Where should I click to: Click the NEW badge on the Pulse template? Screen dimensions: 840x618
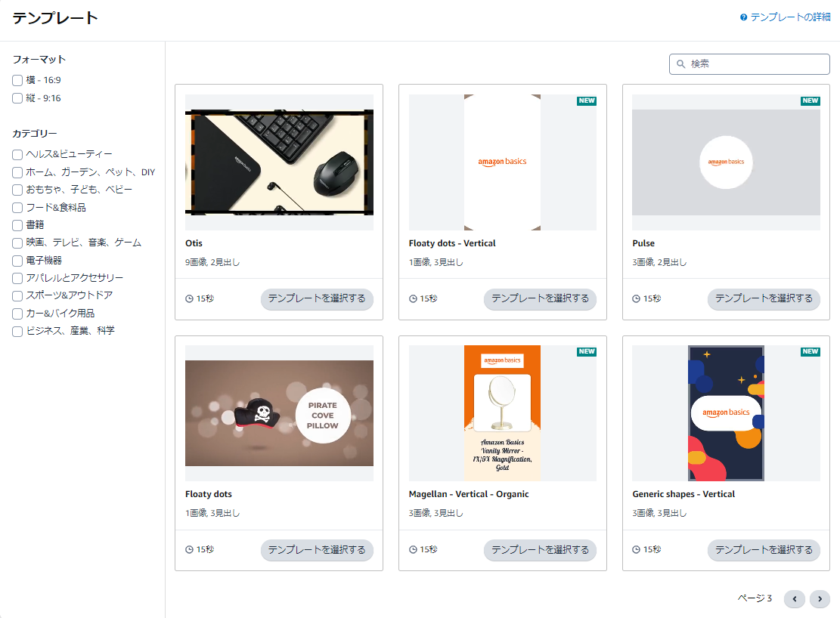click(810, 101)
